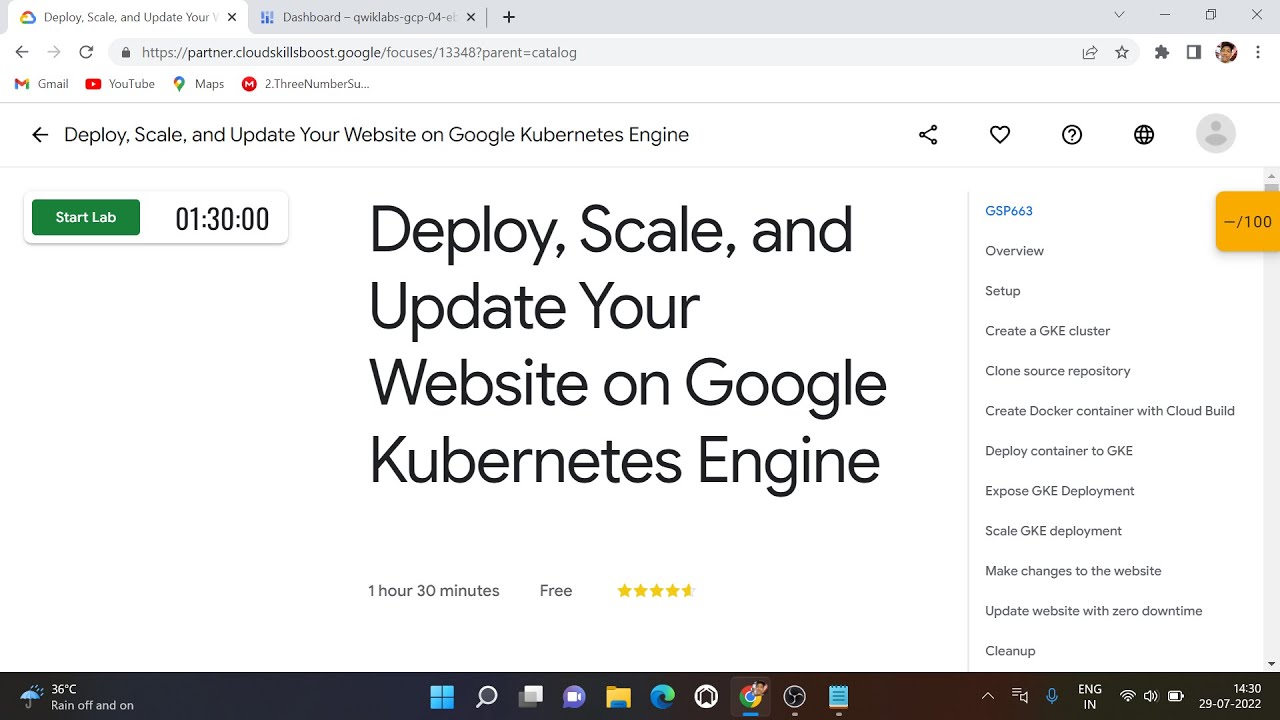The image size is (1280, 720).
Task: Click the address bar URL
Action: (359, 52)
